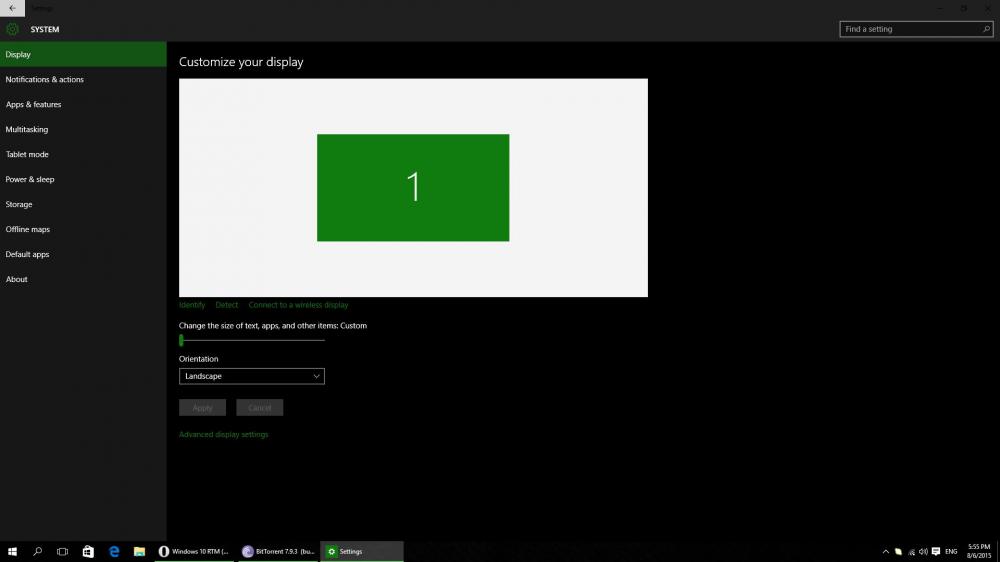Go to Power & sleep settings

pos(30,179)
